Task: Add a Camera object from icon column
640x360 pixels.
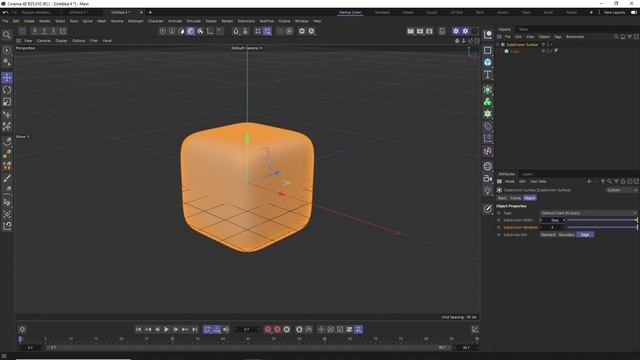Action: (x=488, y=178)
